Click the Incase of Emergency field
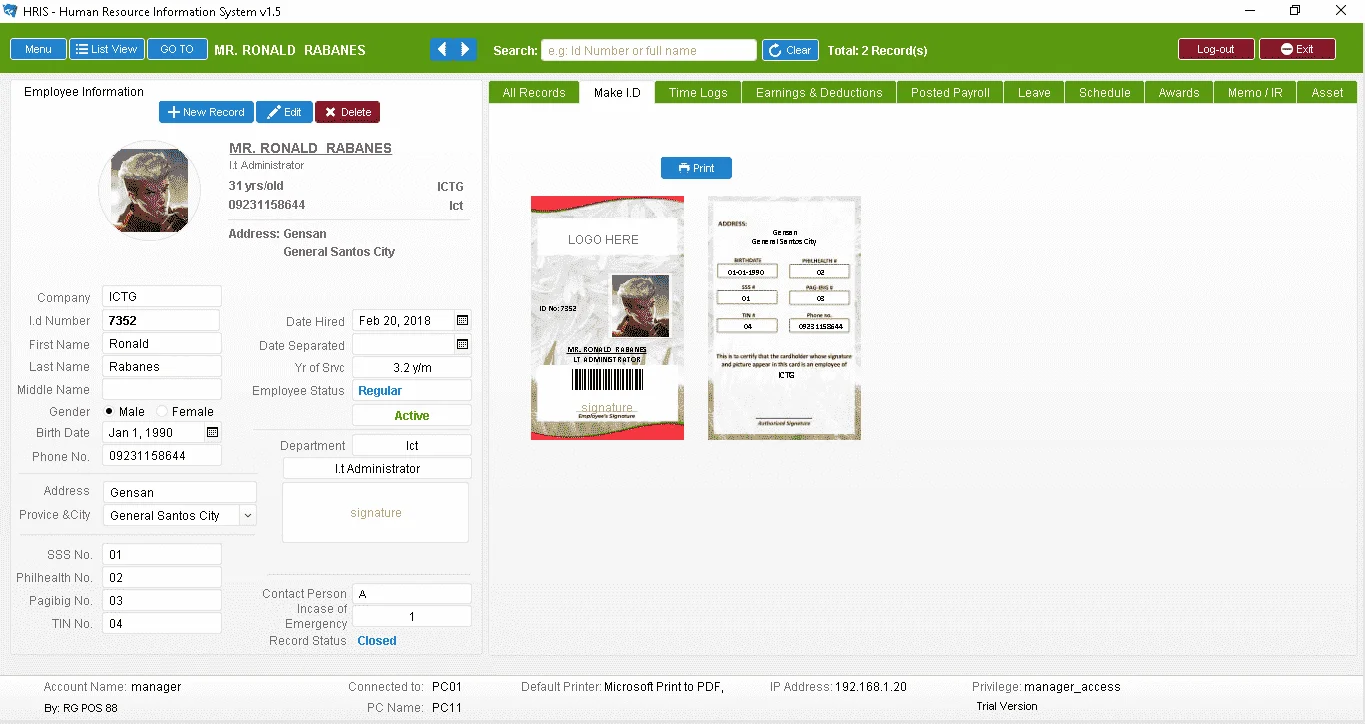Image resolution: width=1365 pixels, height=724 pixels. coord(411,617)
